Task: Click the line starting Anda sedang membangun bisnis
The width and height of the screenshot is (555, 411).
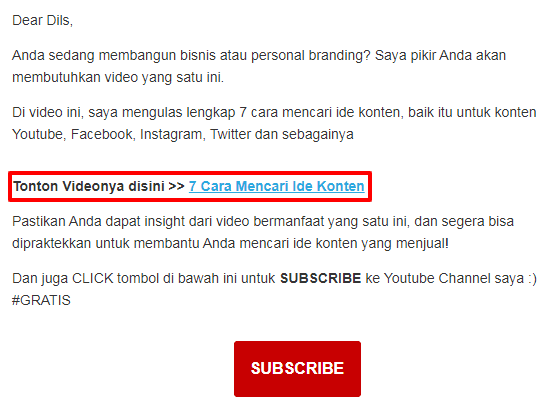Action: (259, 56)
